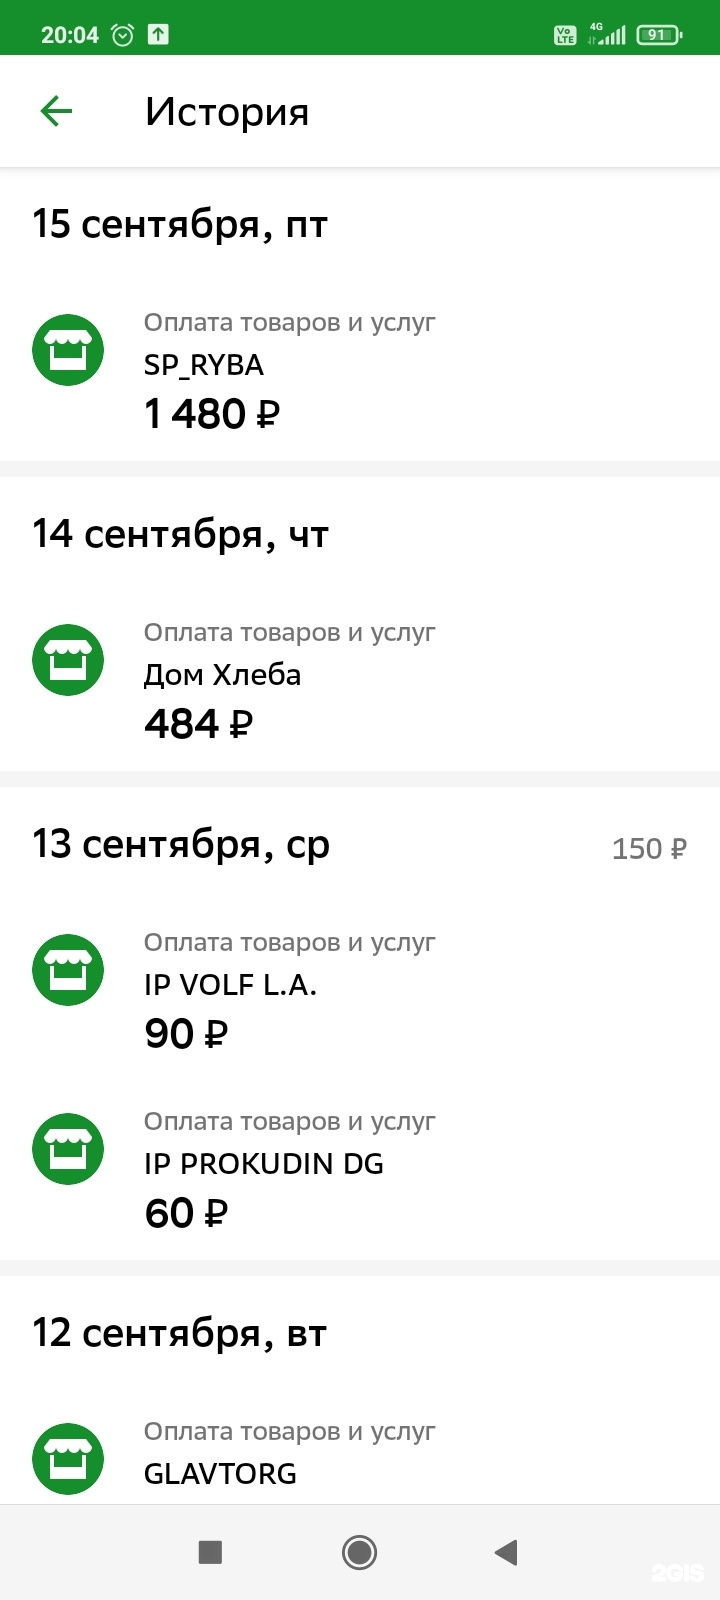Viewport: 720px width, 1600px height.
Task: Tap the История page title
Action: tap(227, 112)
